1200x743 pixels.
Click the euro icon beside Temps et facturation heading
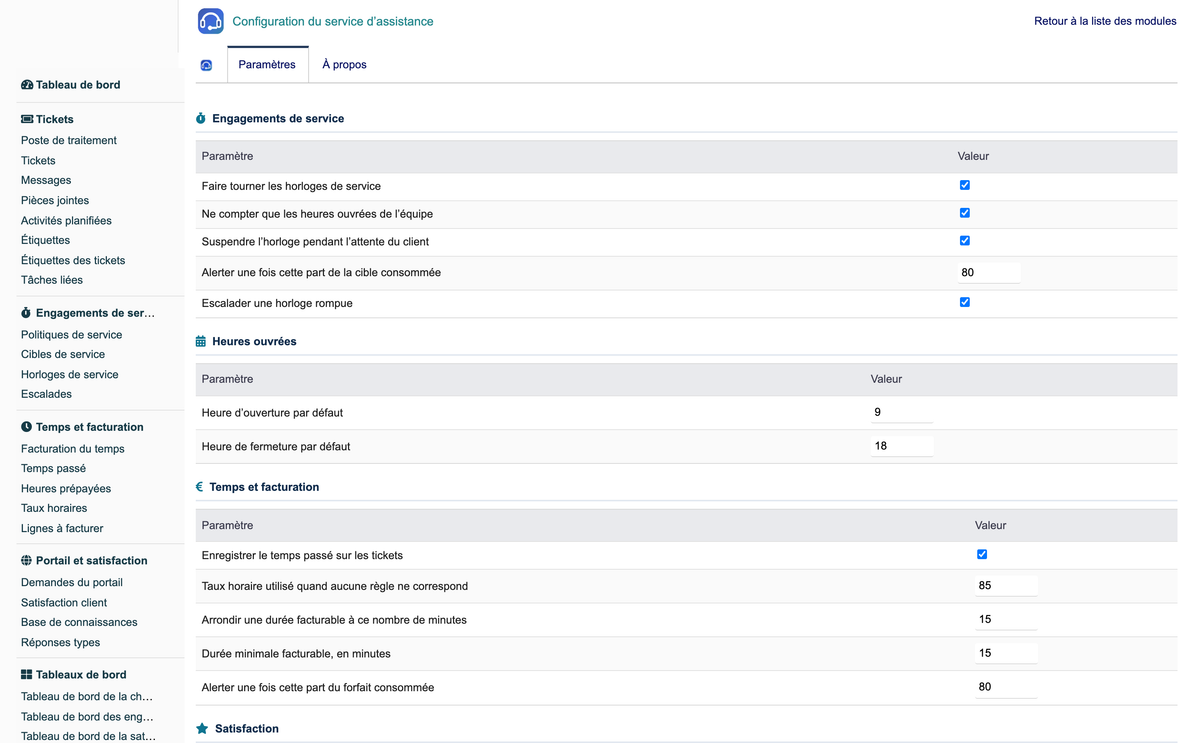click(x=199, y=487)
